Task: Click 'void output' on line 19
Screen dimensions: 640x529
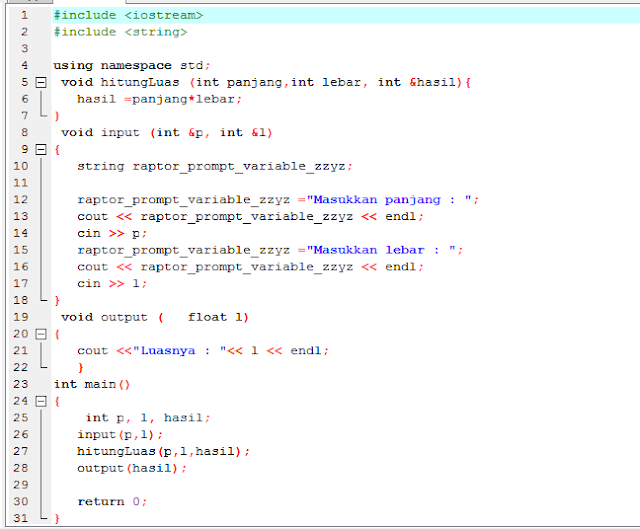Action: click(104, 317)
